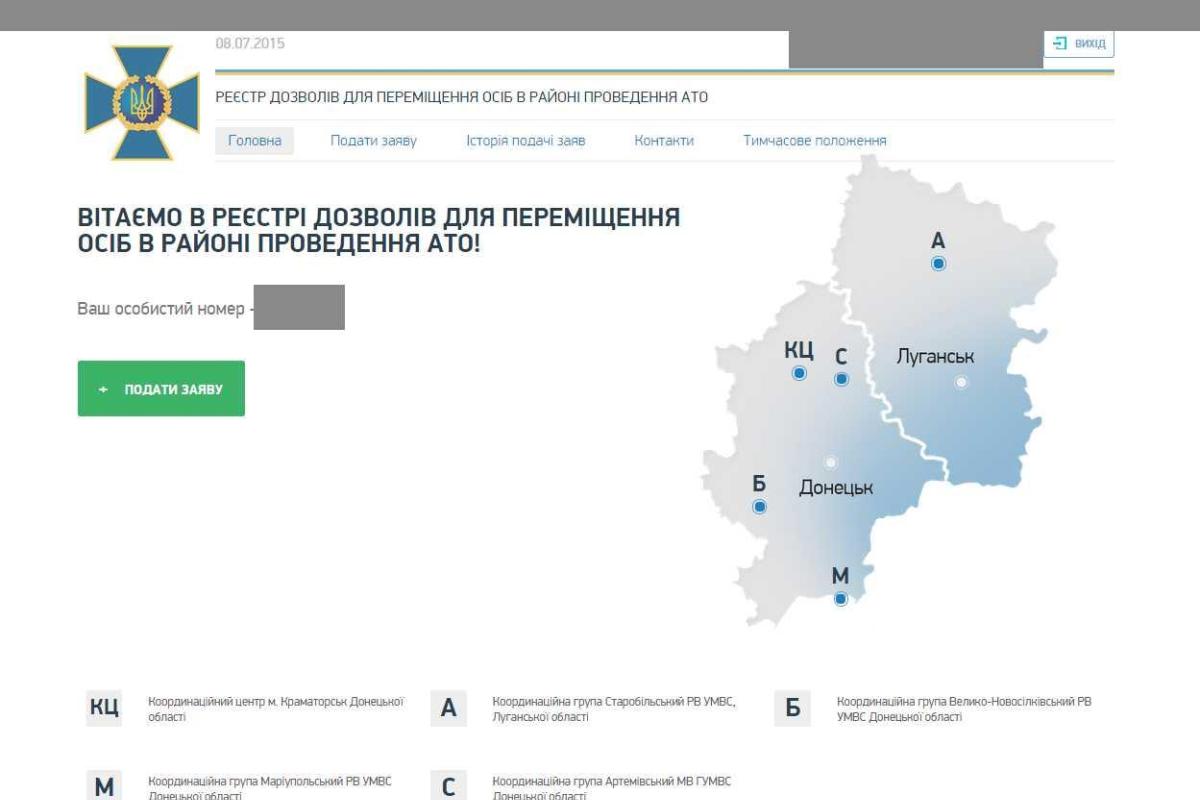Select the М marker dot on the map
The height and width of the screenshot is (800, 1200).
coord(841,599)
